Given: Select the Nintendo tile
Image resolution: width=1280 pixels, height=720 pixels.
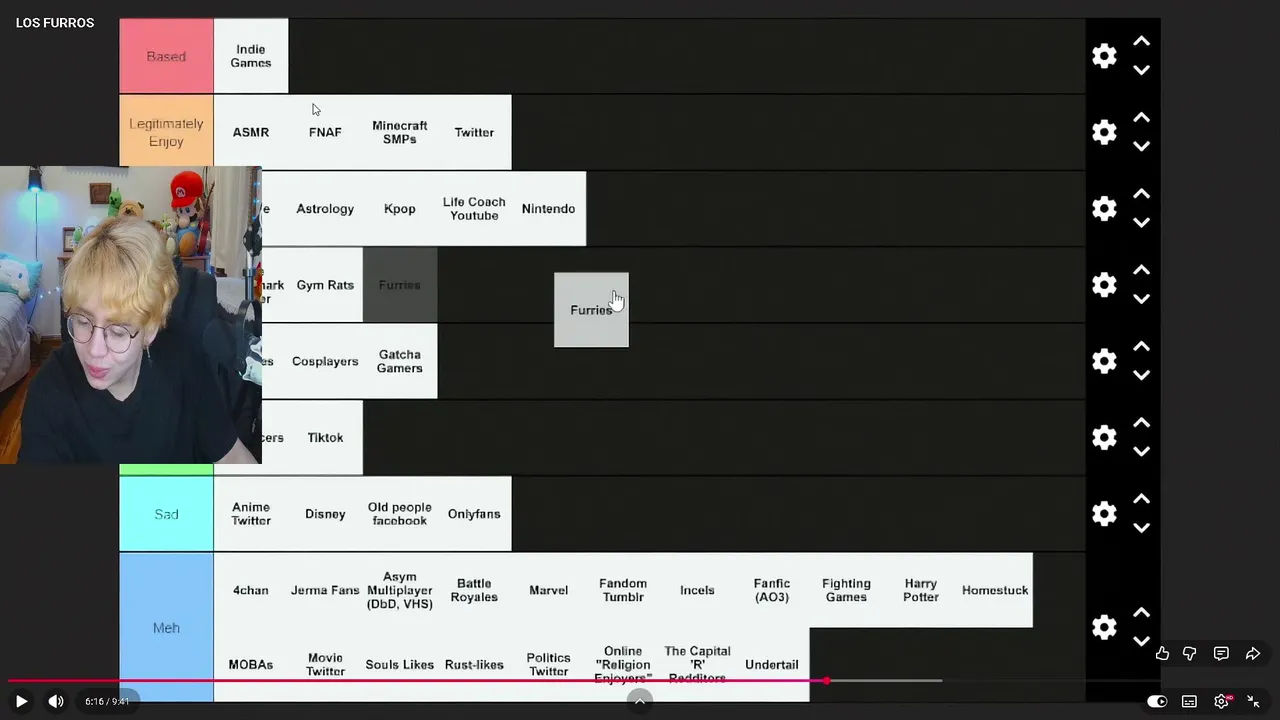Looking at the screenshot, I should coord(548,208).
